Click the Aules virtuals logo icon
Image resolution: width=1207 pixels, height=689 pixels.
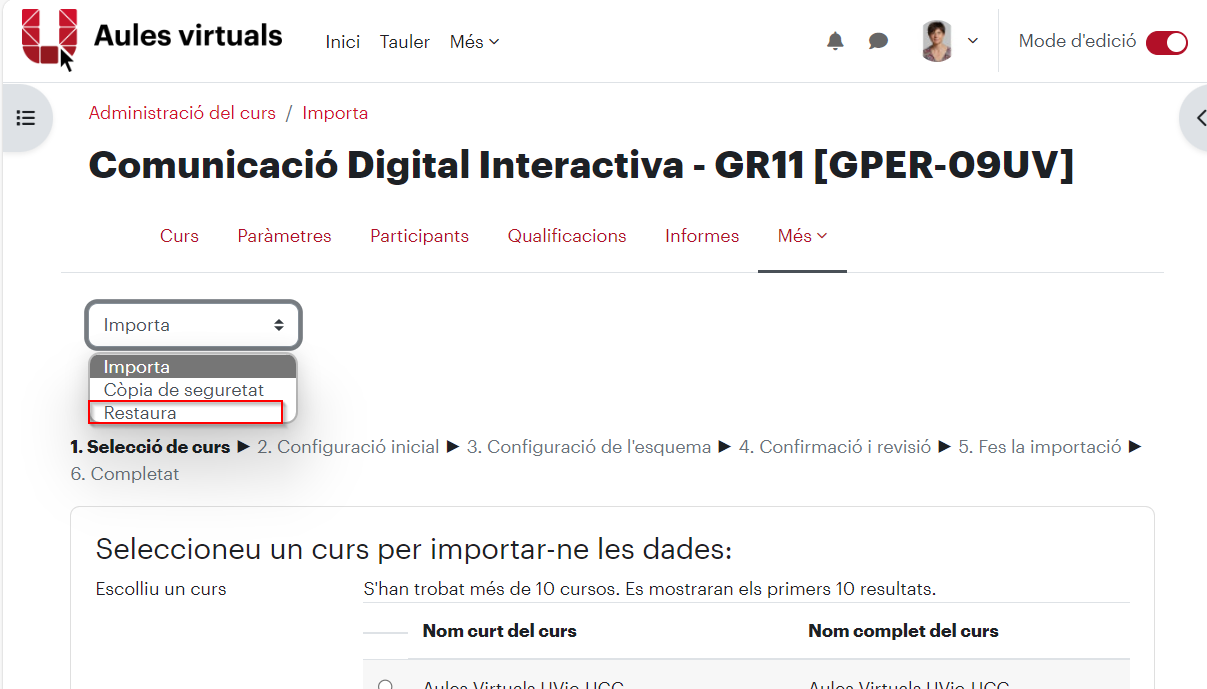tap(49, 37)
